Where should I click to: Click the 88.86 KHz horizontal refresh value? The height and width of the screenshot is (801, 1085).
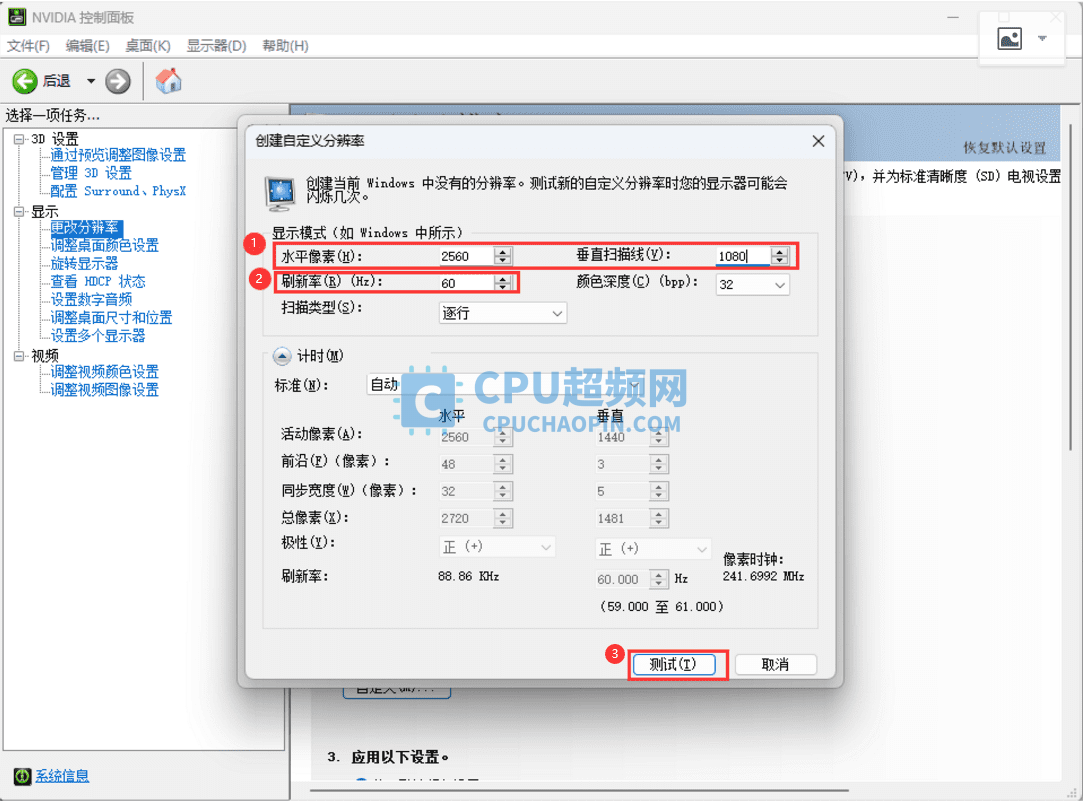point(468,576)
